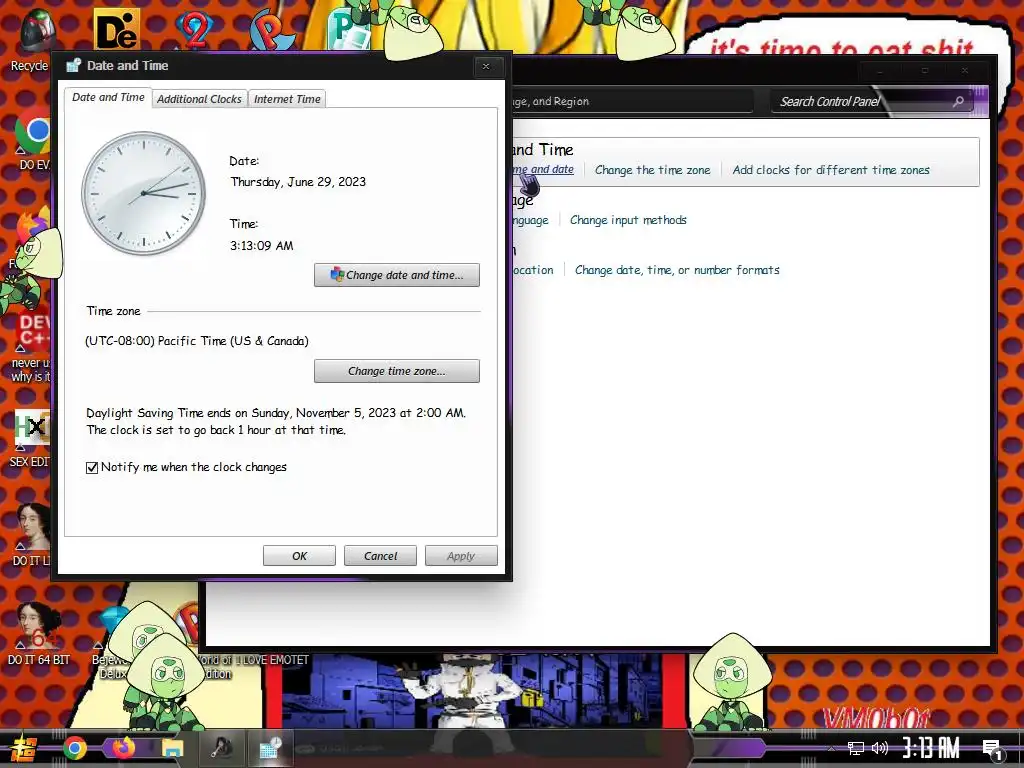This screenshot has height=768, width=1024.
Task: Open the network tray icon
Action: click(856, 748)
